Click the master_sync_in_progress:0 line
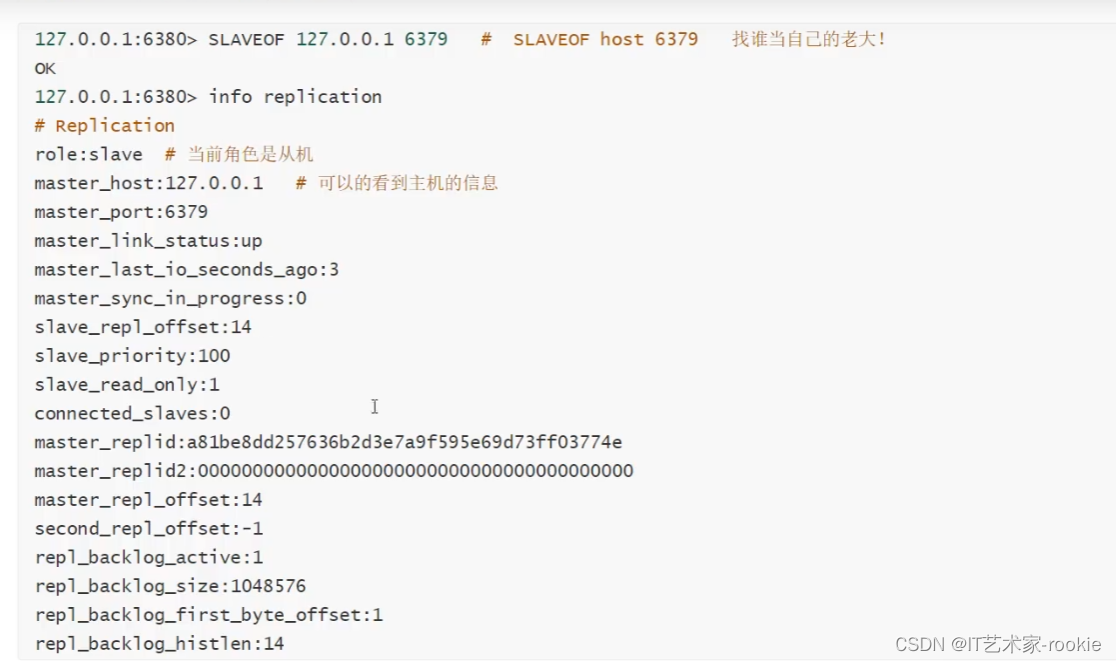Image resolution: width=1116 pixels, height=663 pixels. tap(170, 298)
